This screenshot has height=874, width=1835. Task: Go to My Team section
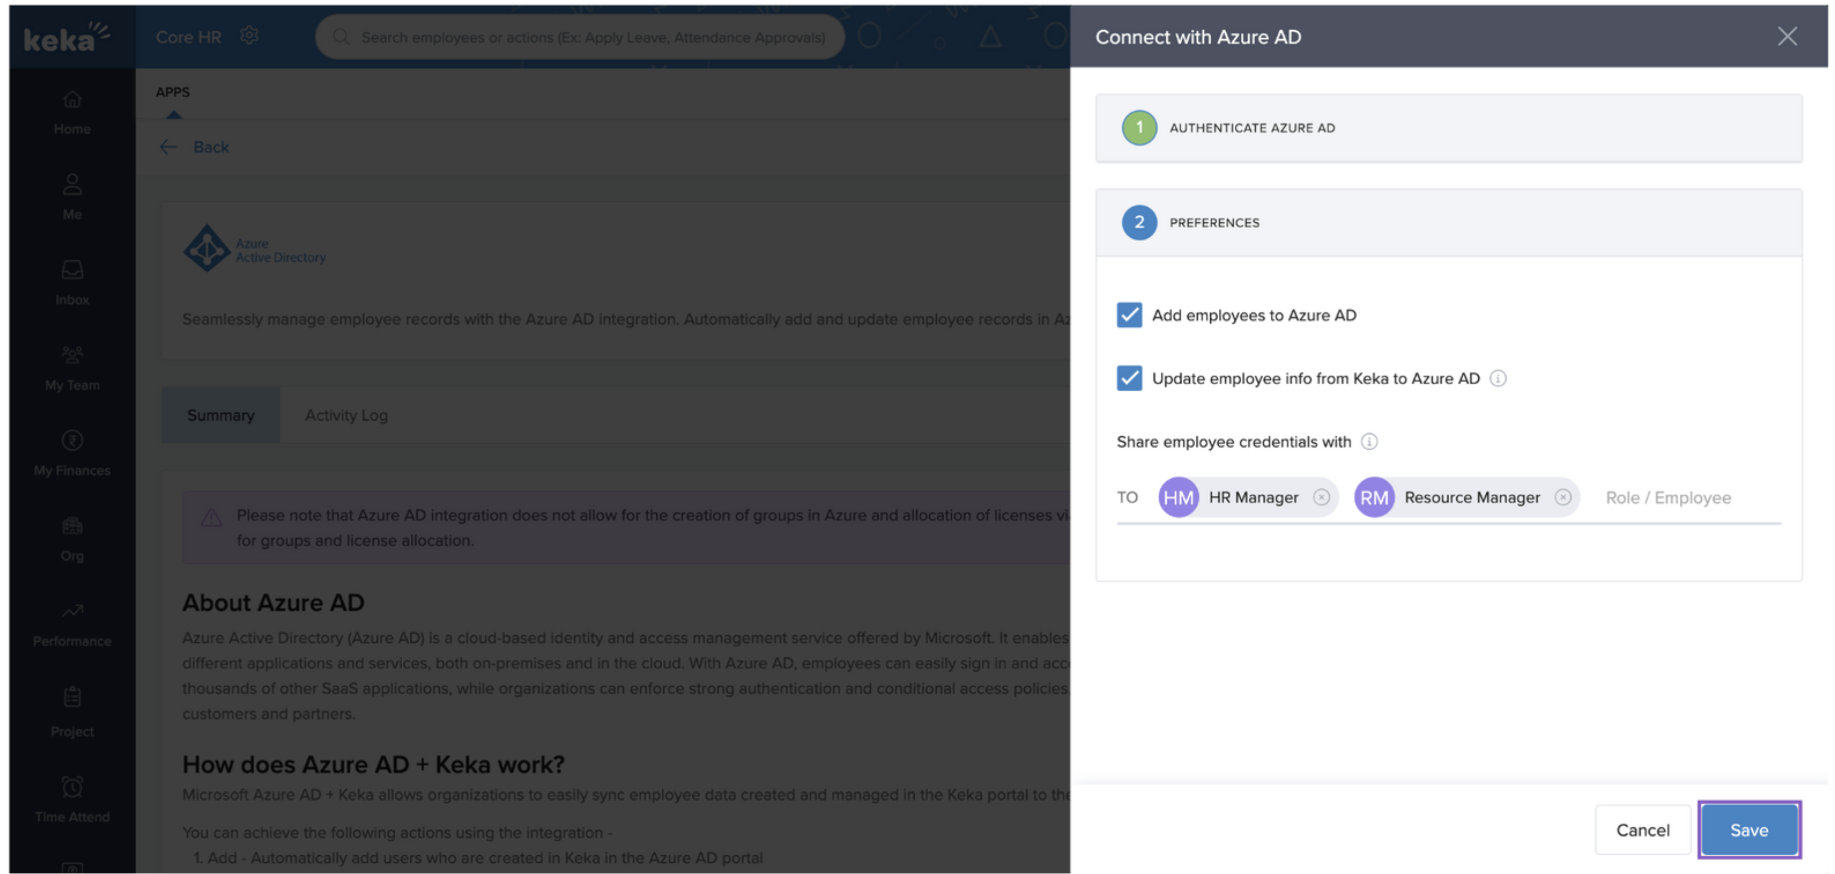72,367
